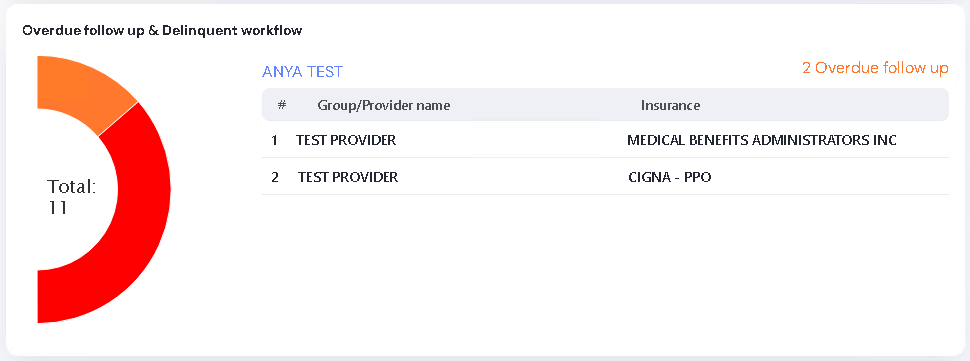This screenshot has width=970, height=361.
Task: Click the 2 Overdue follow up label
Action: click(875, 68)
